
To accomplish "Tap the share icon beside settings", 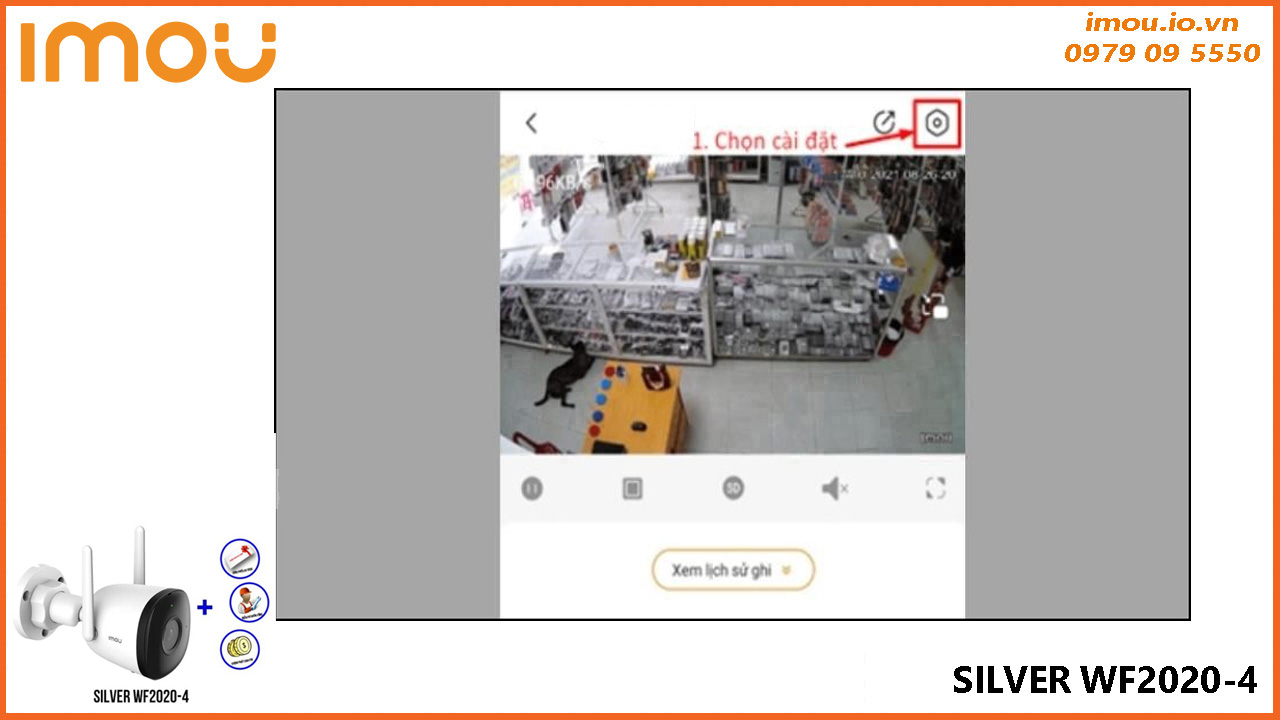I will pos(884,122).
